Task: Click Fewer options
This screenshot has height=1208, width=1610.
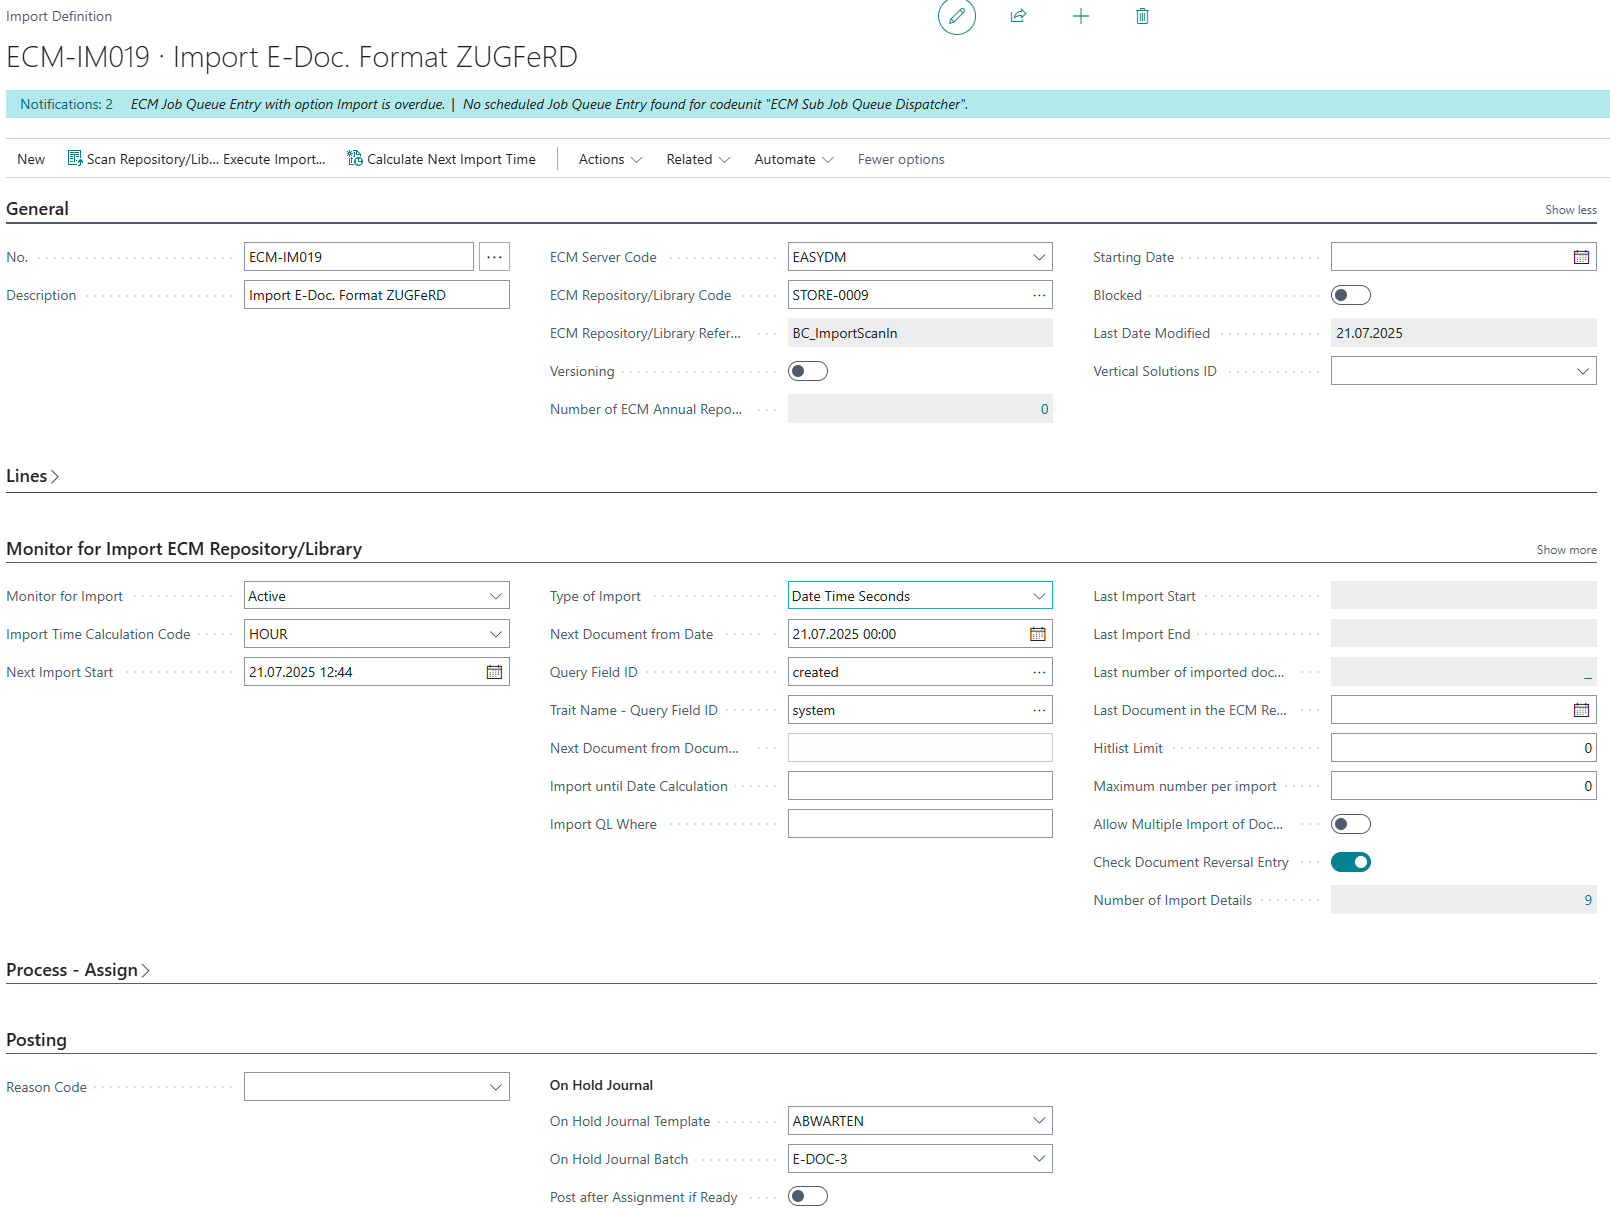Action: tap(900, 159)
